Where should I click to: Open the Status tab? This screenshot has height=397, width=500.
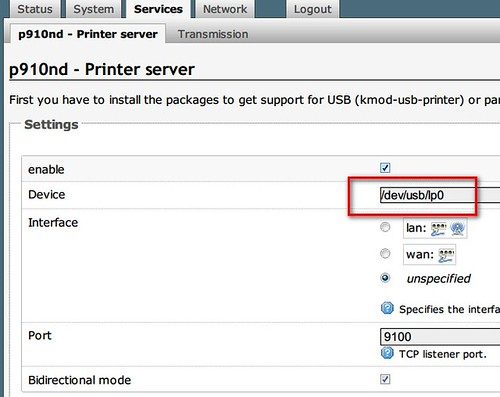(35, 9)
